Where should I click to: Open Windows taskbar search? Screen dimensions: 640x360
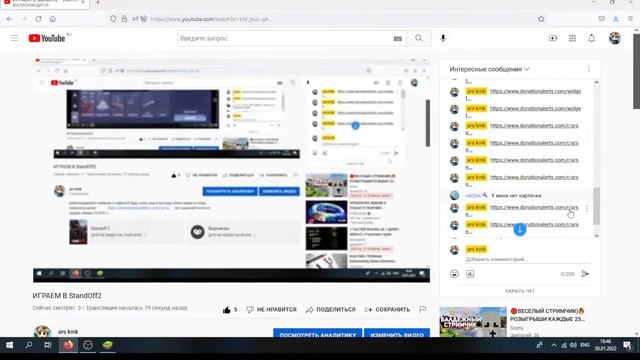click(29, 345)
